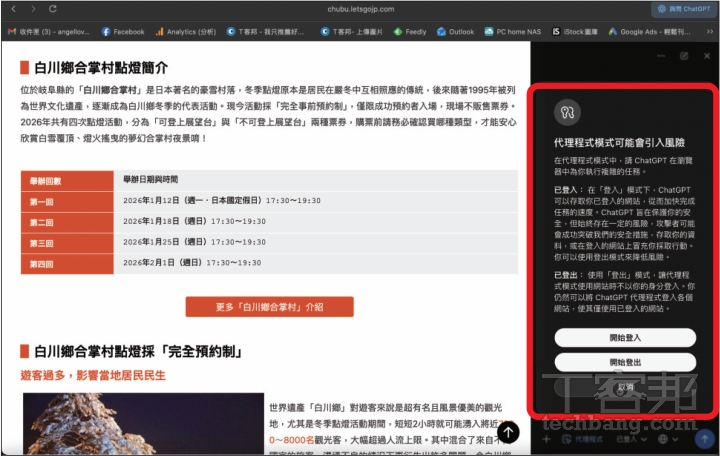The height and width of the screenshot is (456, 720).
Task: Click the 舉辦回數 column header
Action: [67, 181]
